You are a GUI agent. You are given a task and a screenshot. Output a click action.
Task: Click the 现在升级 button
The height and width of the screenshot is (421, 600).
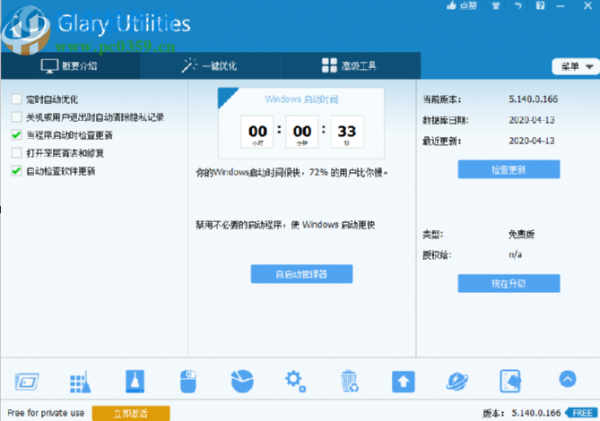click(x=509, y=283)
